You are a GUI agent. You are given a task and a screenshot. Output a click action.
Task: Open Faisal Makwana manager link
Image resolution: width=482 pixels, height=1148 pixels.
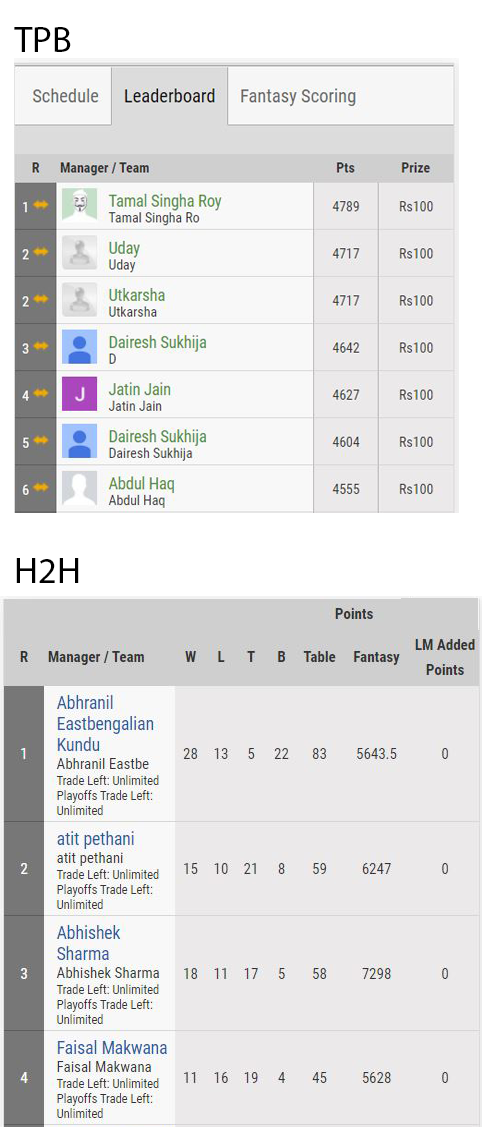tap(112, 1048)
